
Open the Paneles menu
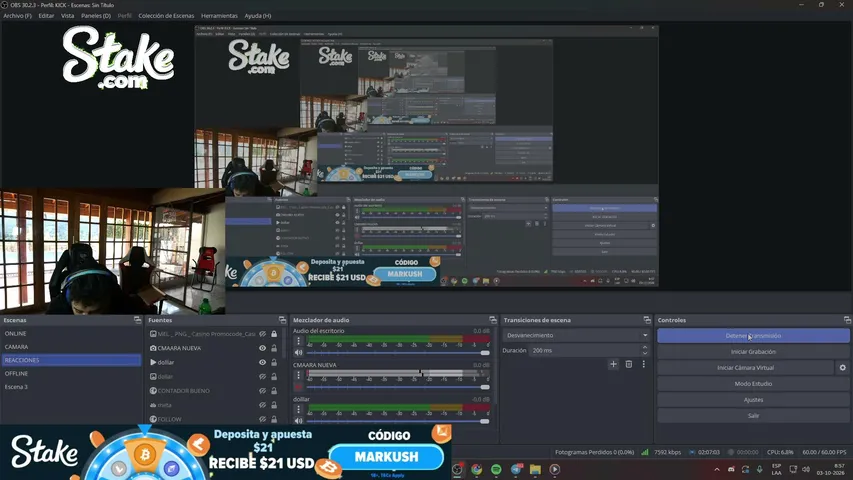click(x=96, y=16)
